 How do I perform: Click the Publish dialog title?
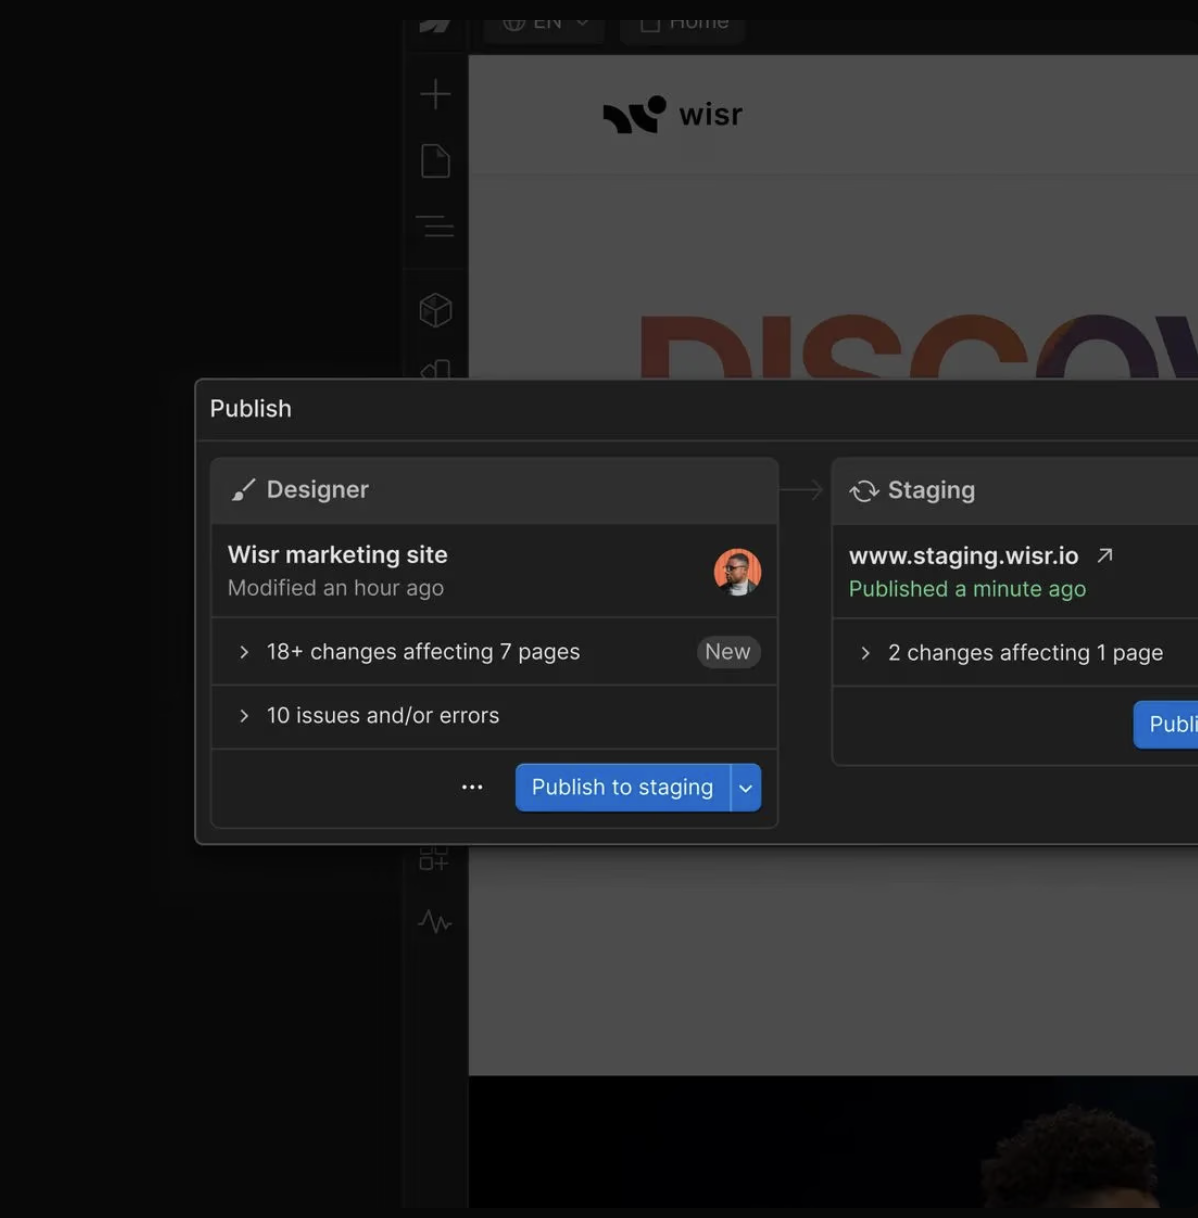(251, 409)
